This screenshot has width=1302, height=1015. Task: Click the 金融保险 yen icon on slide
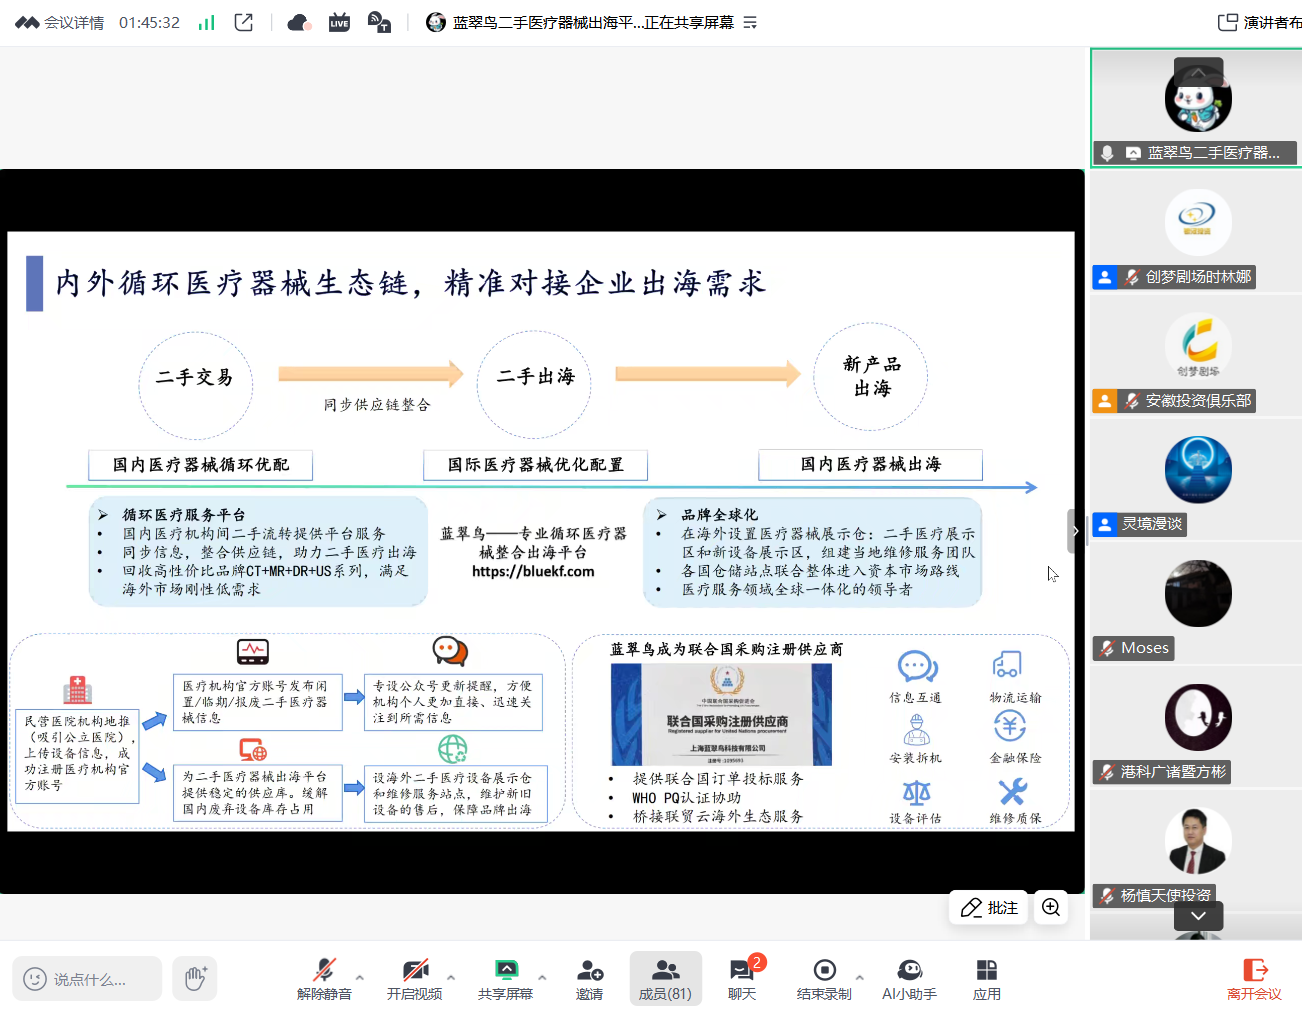pos(1011,726)
